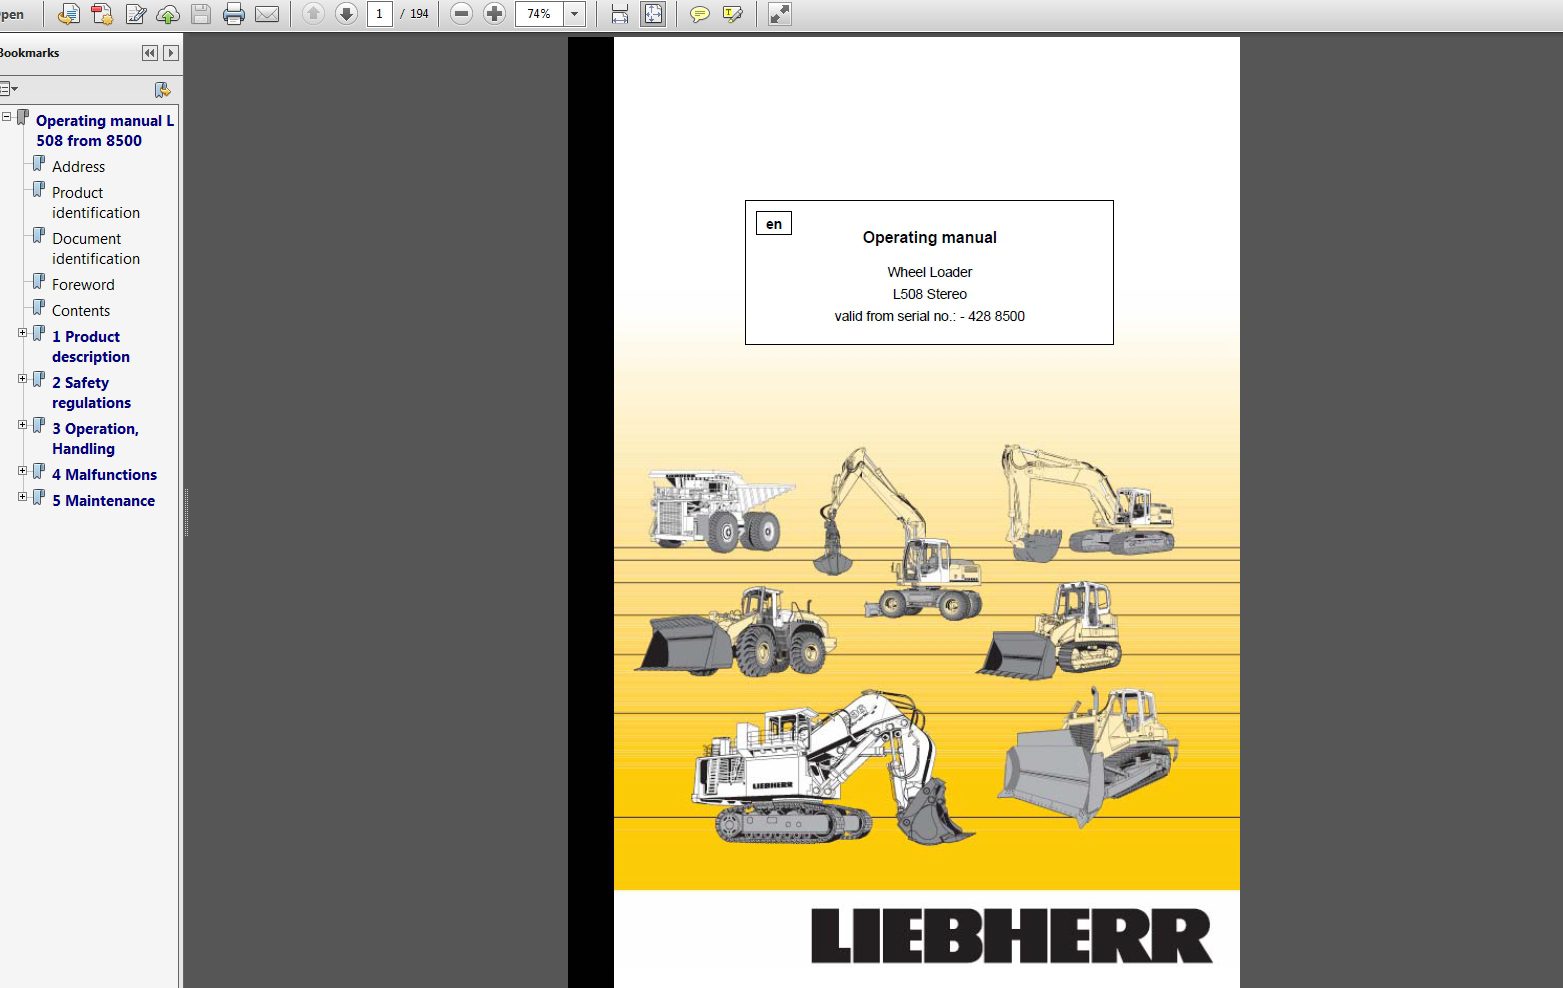This screenshot has height=988, width=1563.
Task: Open Document identification bookmark
Action: [x=96, y=249]
